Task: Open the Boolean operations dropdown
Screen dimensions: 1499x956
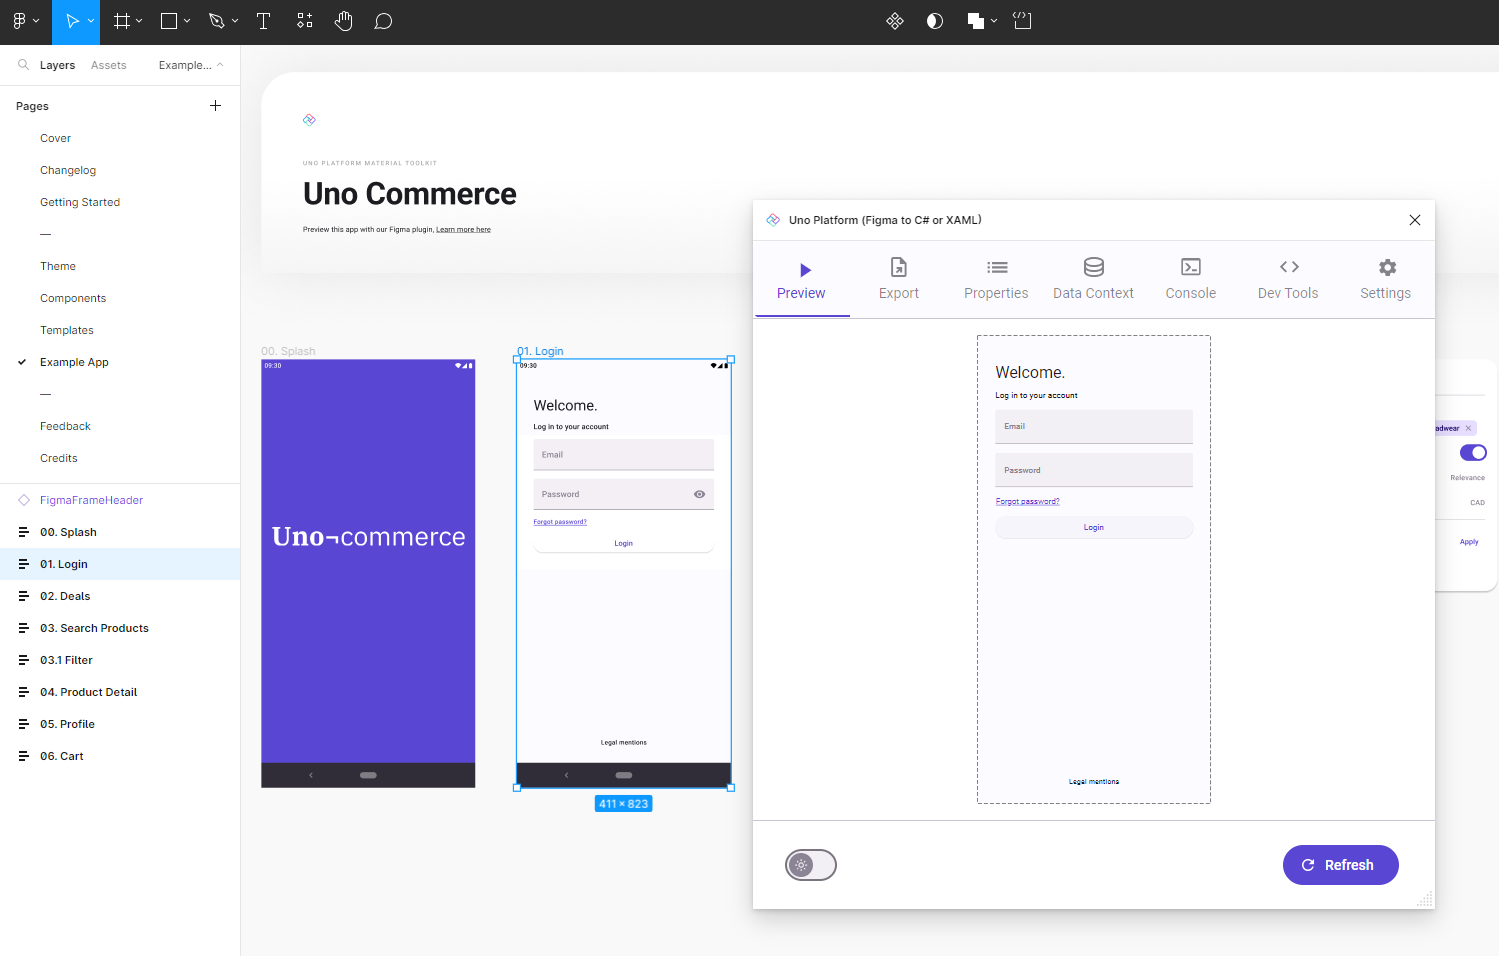Action: pos(994,20)
